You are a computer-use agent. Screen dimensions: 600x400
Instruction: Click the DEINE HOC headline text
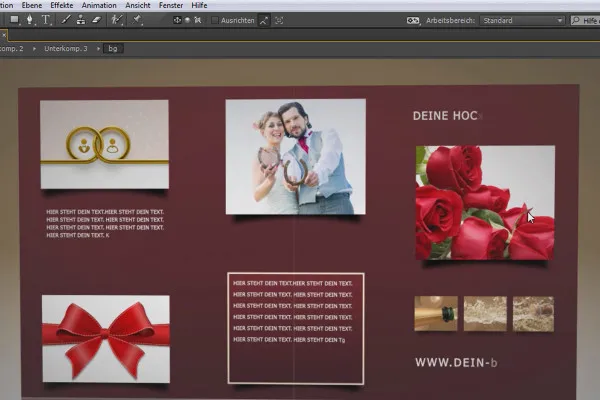coord(446,116)
